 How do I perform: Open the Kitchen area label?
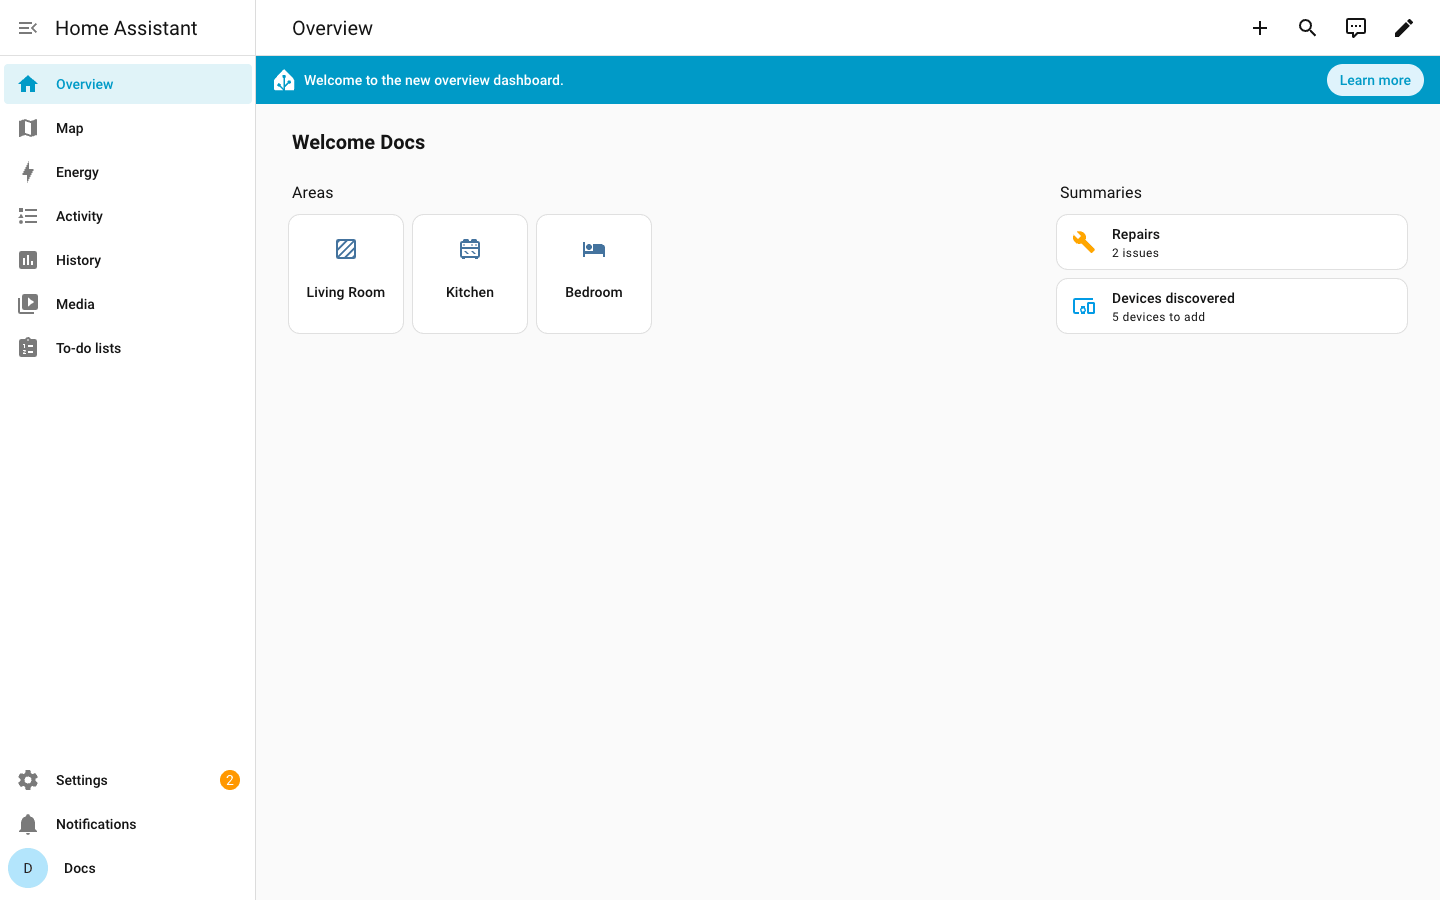[x=470, y=292]
